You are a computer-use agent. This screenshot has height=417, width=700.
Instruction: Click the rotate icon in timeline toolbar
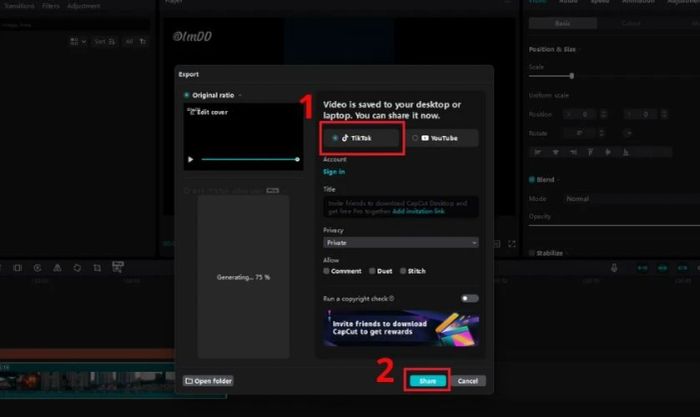(x=77, y=268)
